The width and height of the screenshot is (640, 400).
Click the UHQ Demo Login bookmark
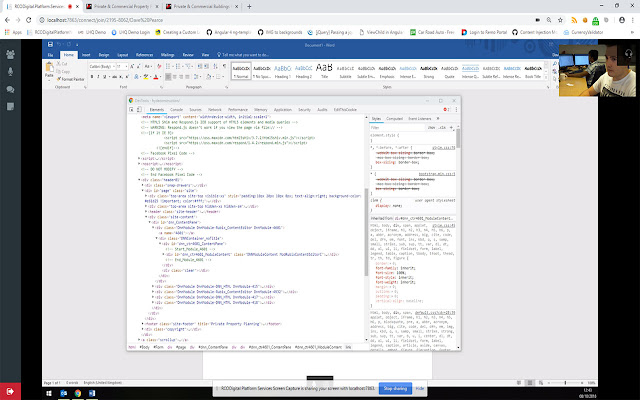pos(131,32)
